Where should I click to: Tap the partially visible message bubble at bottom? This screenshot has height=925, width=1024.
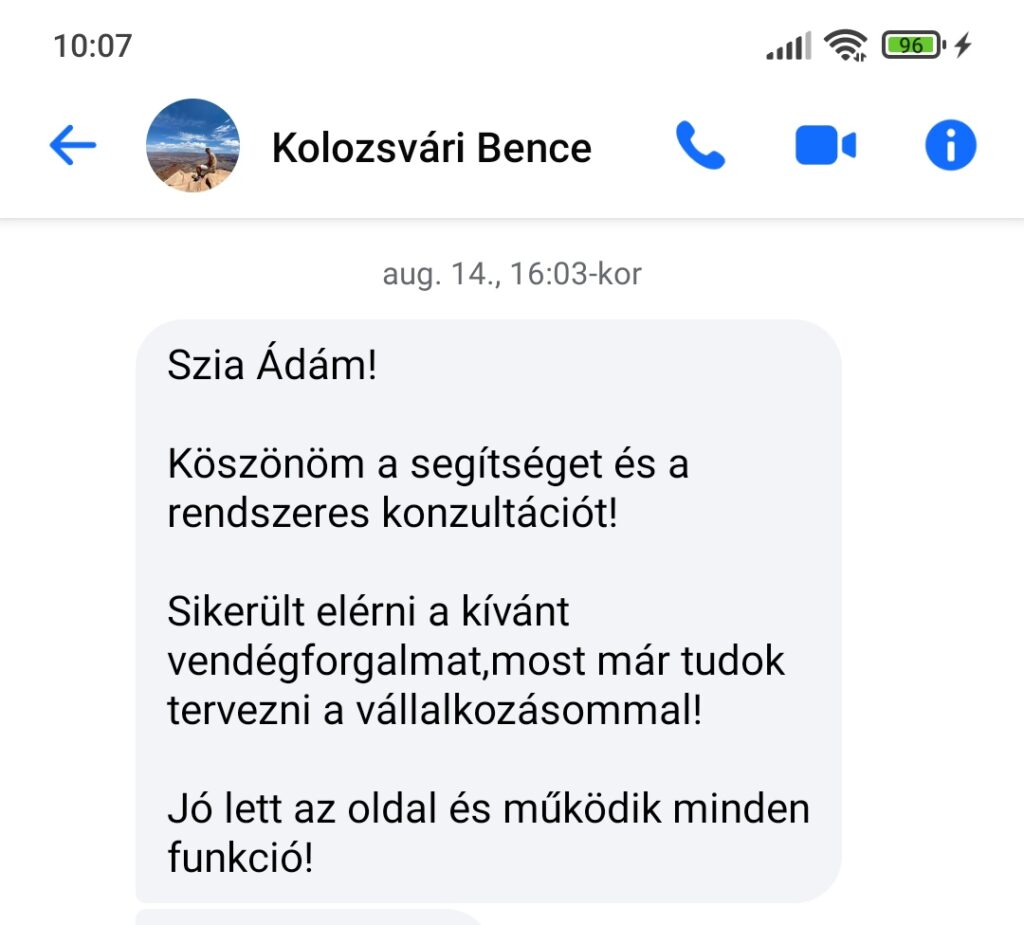pos(310,916)
